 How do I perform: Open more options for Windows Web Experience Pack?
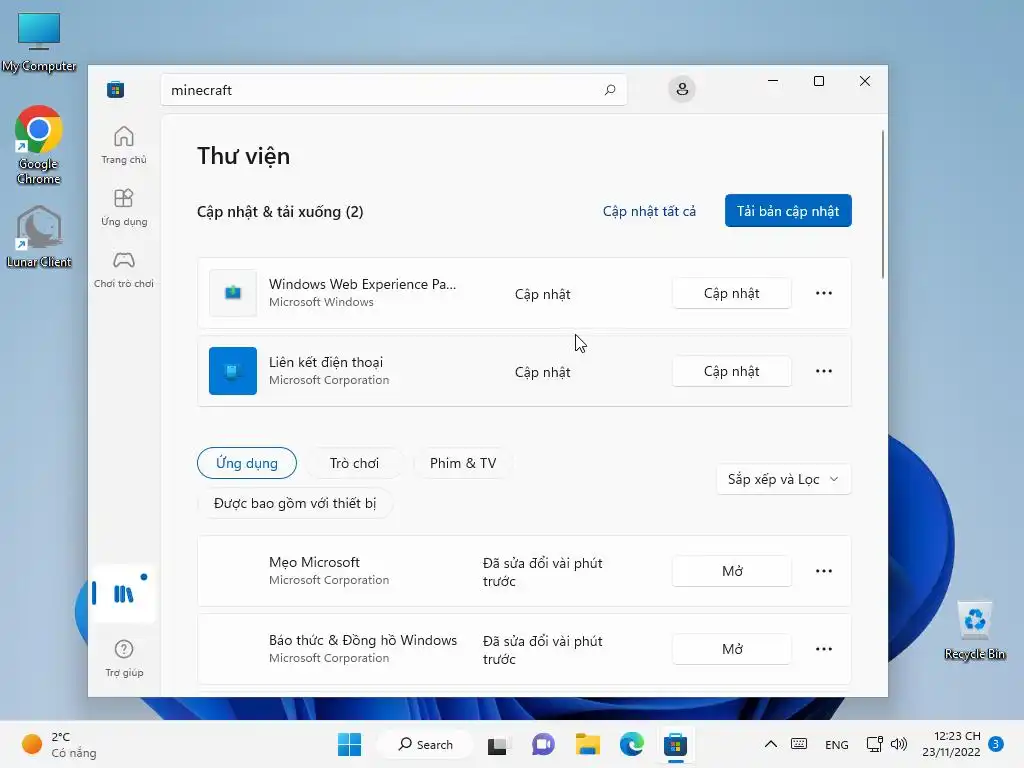[824, 293]
